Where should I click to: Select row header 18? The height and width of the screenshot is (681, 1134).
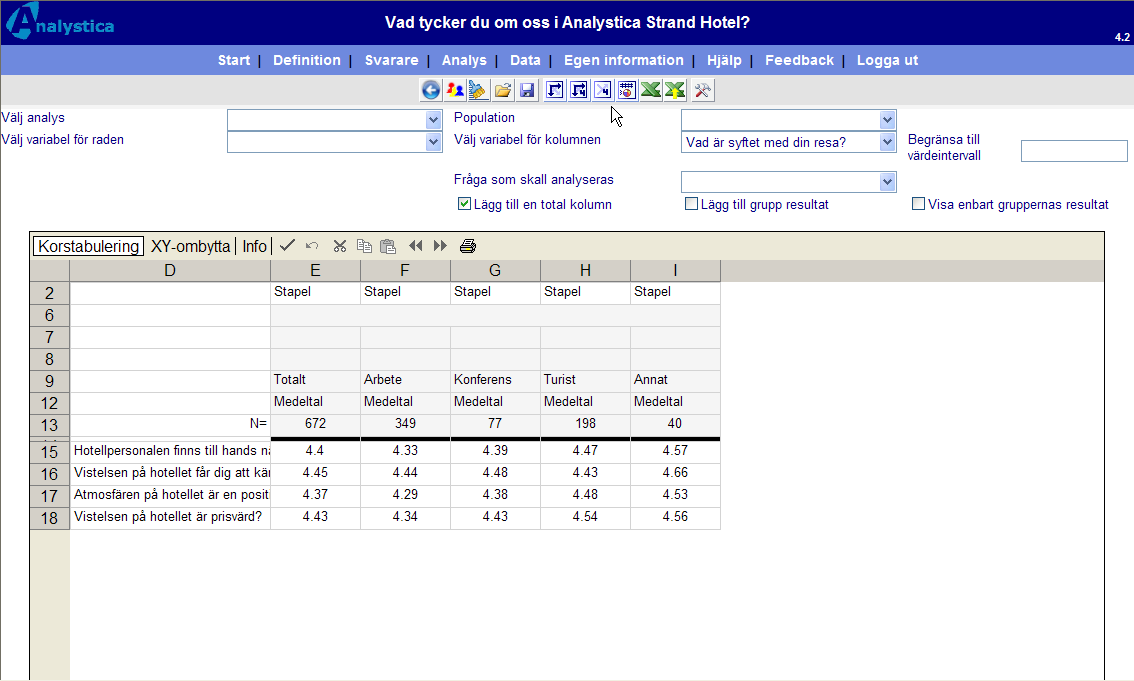[x=49, y=518]
